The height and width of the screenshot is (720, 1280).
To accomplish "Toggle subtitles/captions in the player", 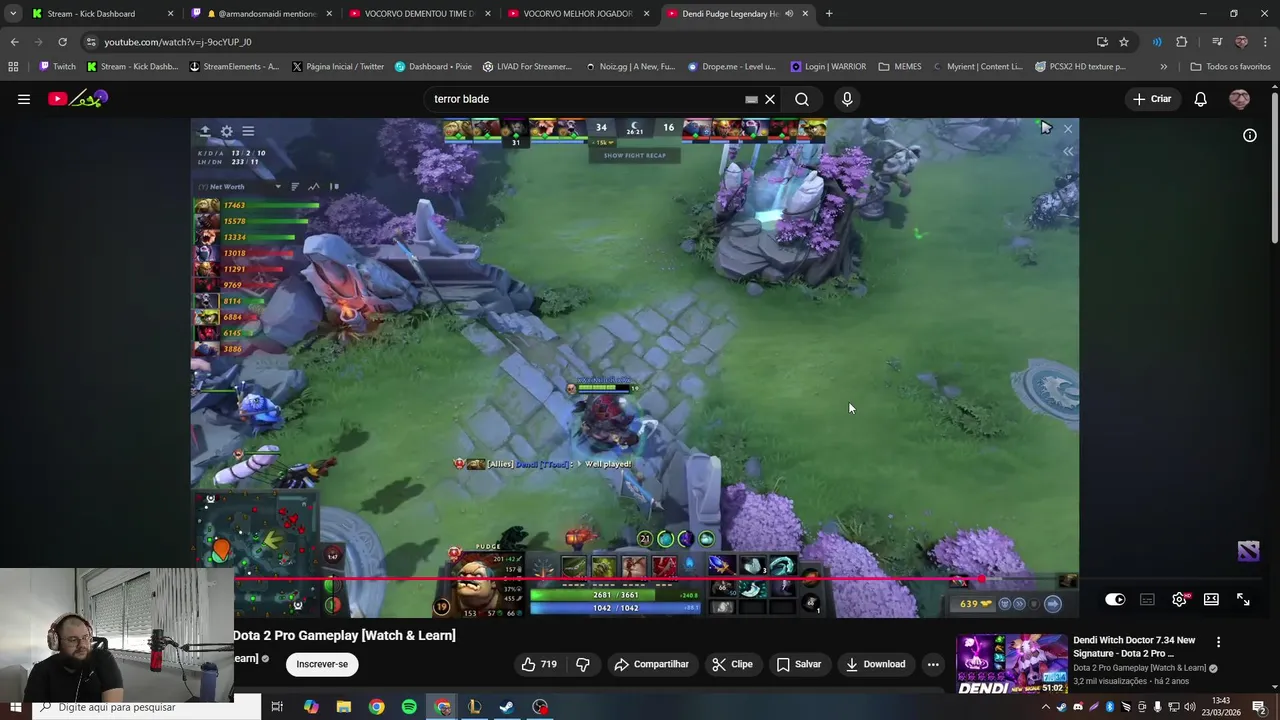I will (1147, 600).
